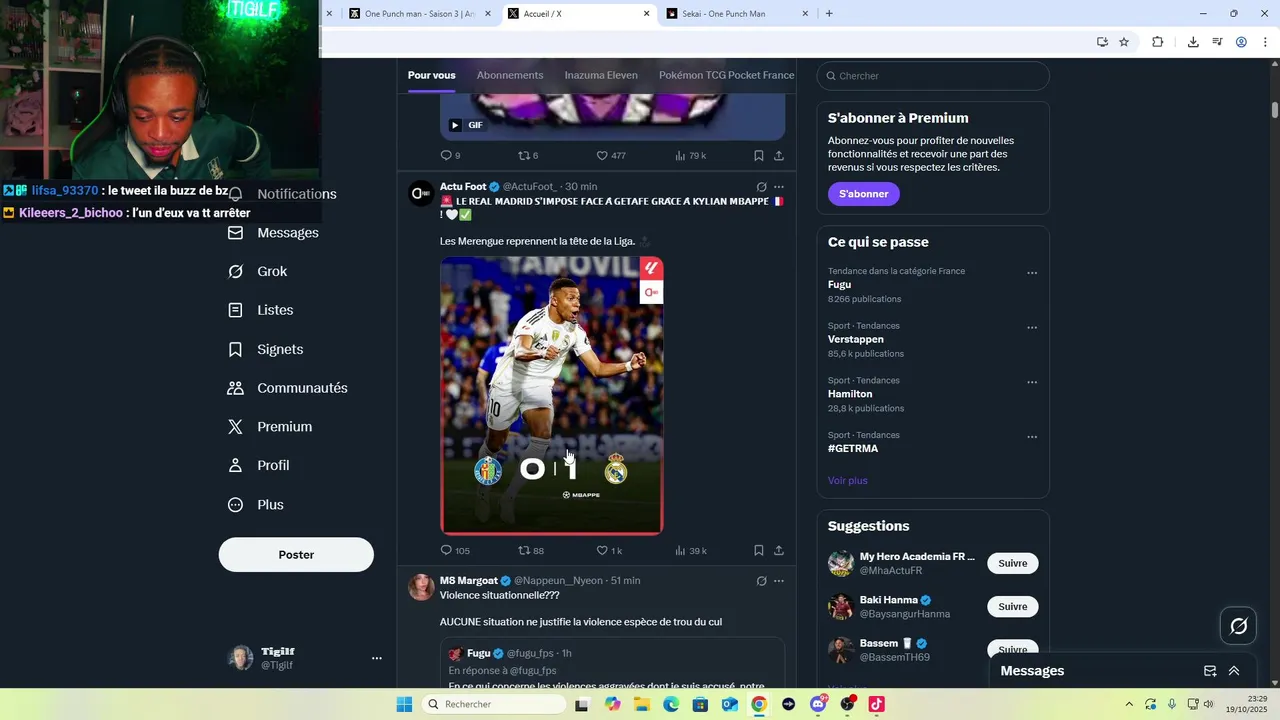
Task: Open the Verstappen trend
Action: [856, 340]
